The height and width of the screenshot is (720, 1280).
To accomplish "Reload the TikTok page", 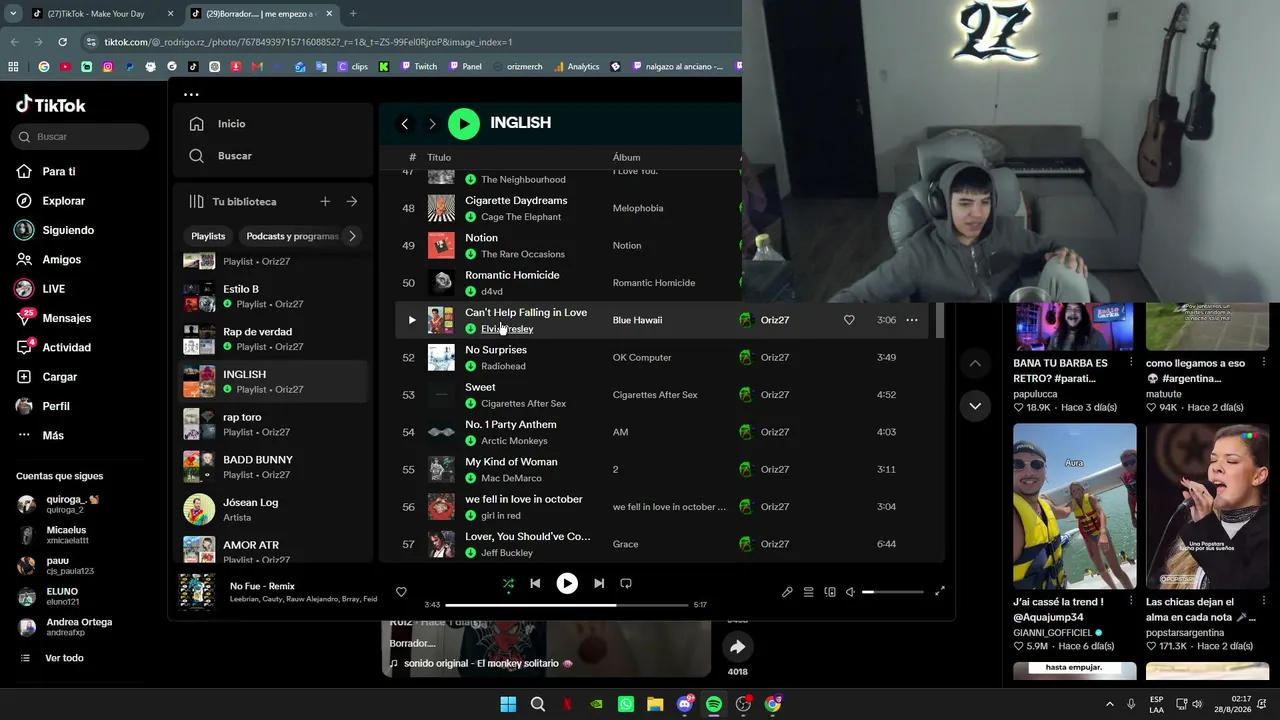I will pyautogui.click(x=63, y=42).
